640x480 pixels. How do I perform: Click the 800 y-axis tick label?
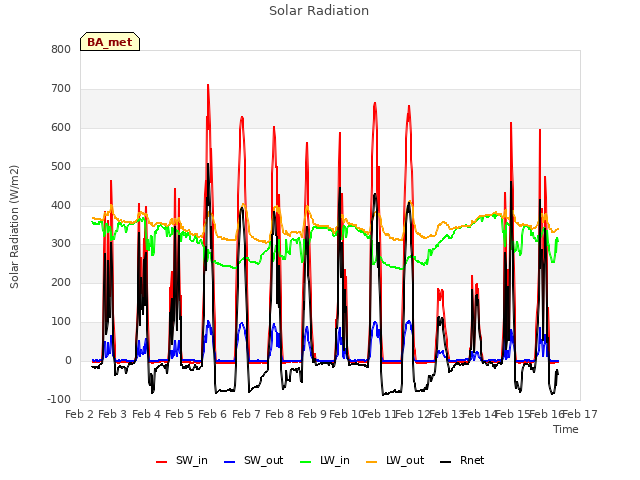coord(61,49)
